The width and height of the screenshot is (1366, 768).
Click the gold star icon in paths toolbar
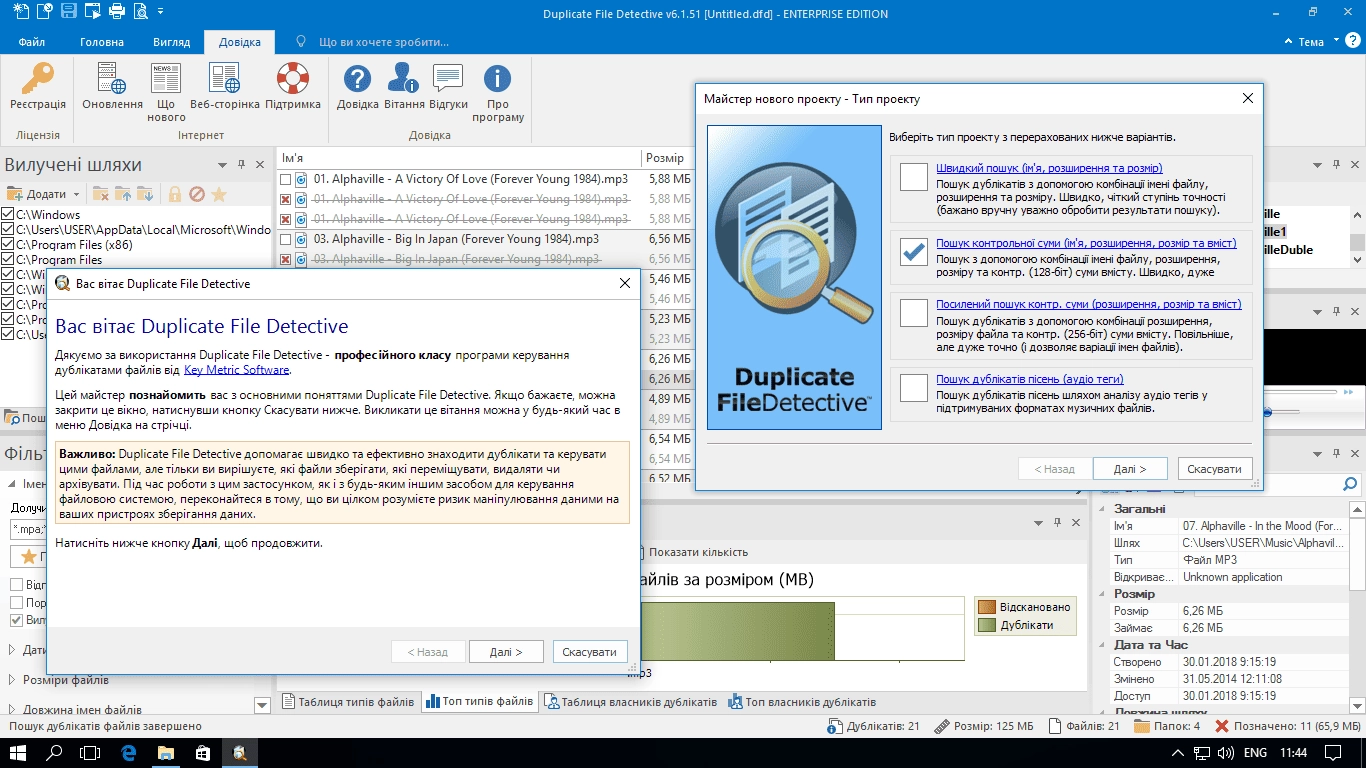[x=219, y=194]
